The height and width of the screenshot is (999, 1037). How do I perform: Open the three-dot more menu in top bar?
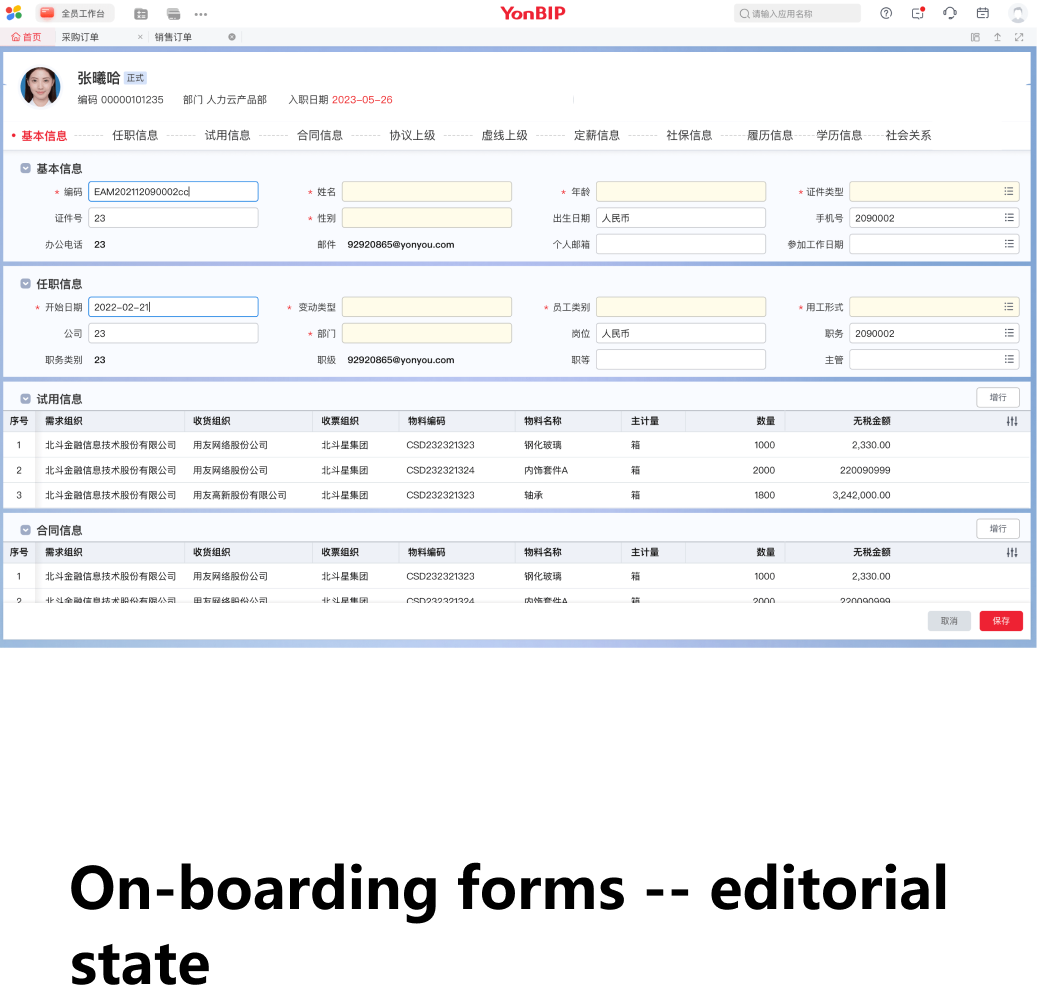tap(201, 14)
